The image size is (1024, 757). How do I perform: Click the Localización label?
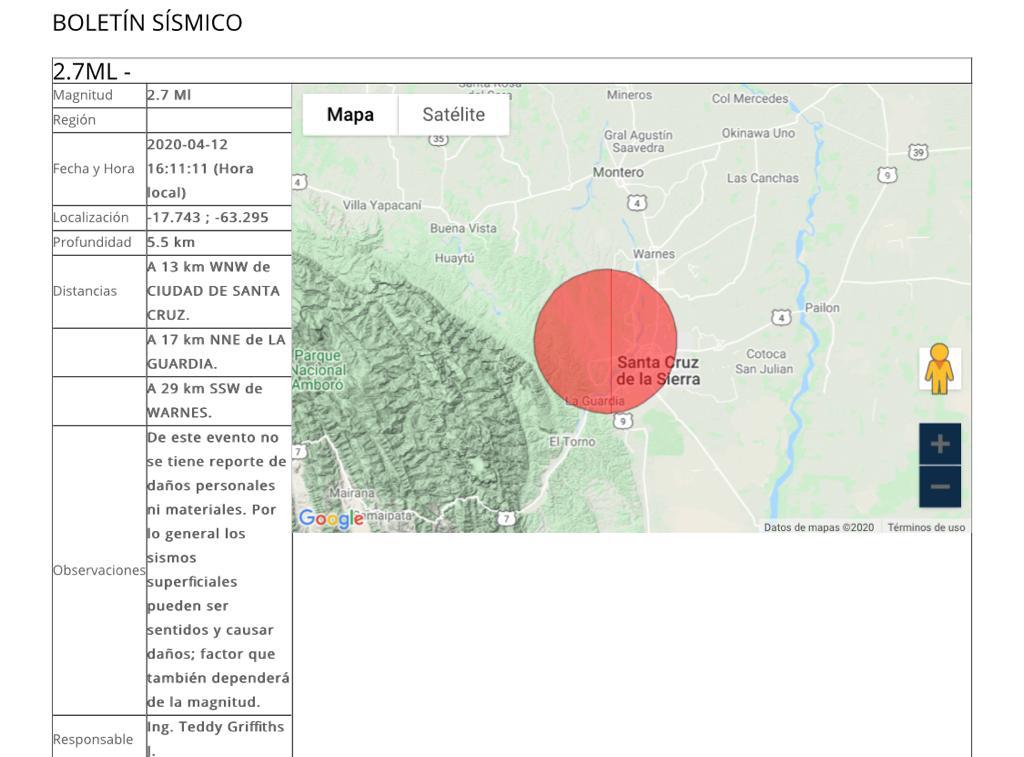91,217
